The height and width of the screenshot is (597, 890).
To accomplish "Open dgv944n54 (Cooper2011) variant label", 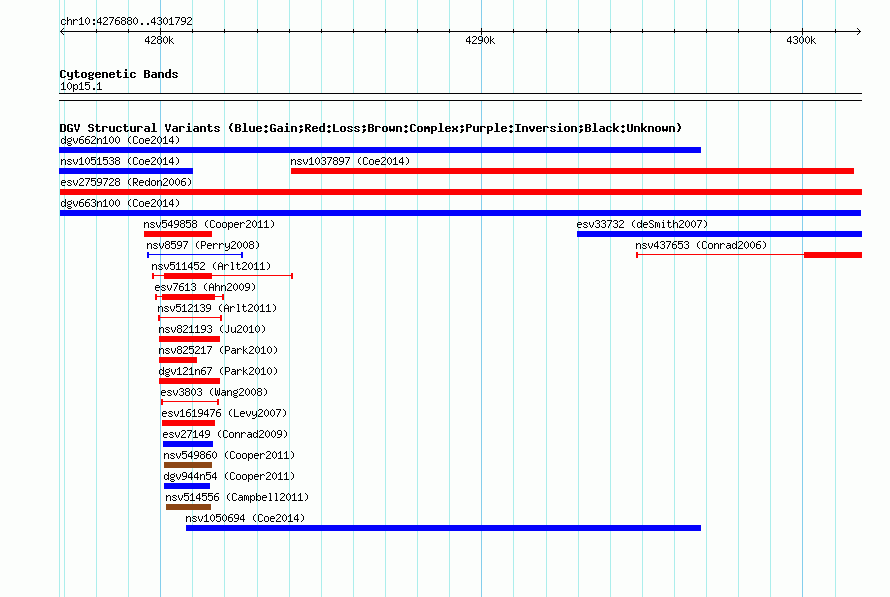I will tap(229, 476).
